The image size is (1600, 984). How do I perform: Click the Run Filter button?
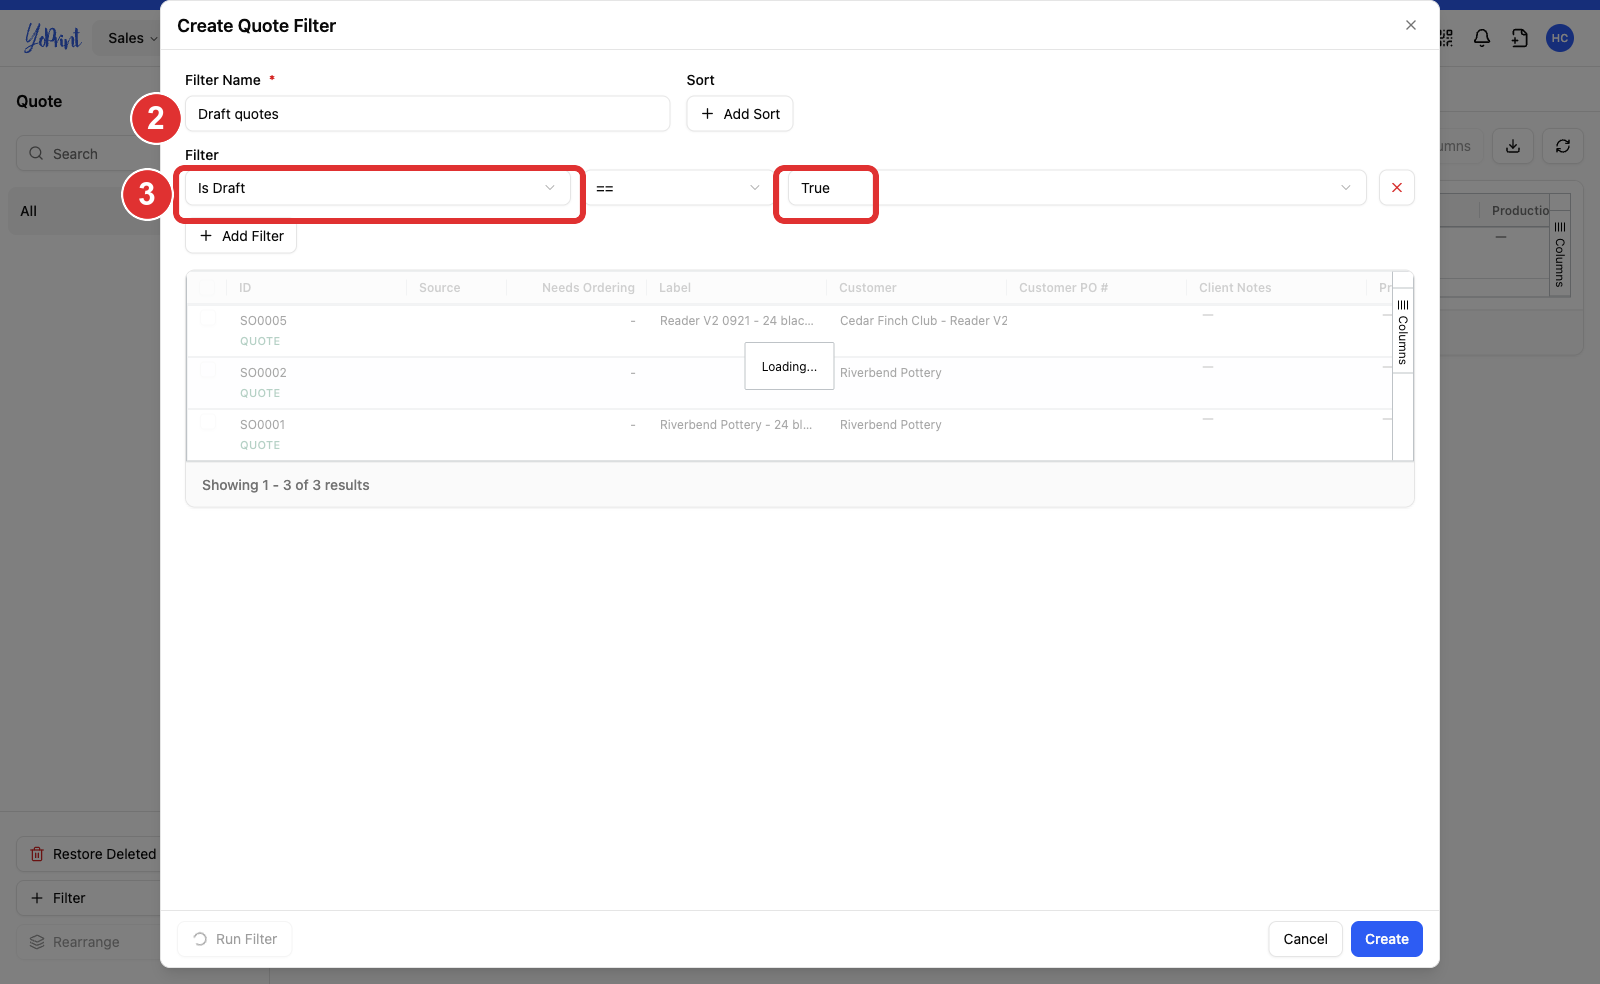235,939
